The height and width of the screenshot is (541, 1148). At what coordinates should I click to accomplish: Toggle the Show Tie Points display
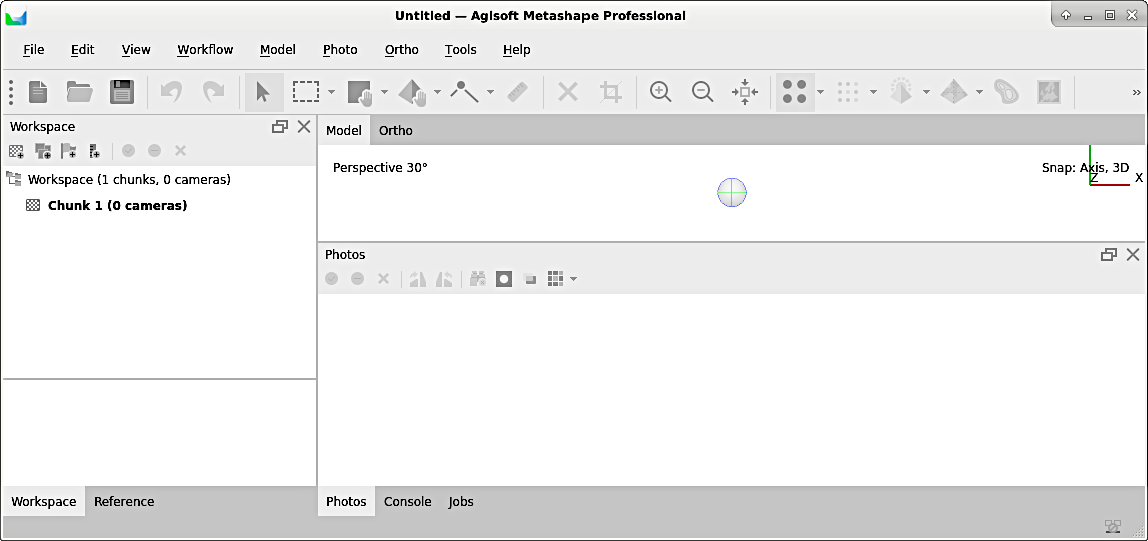(x=794, y=92)
